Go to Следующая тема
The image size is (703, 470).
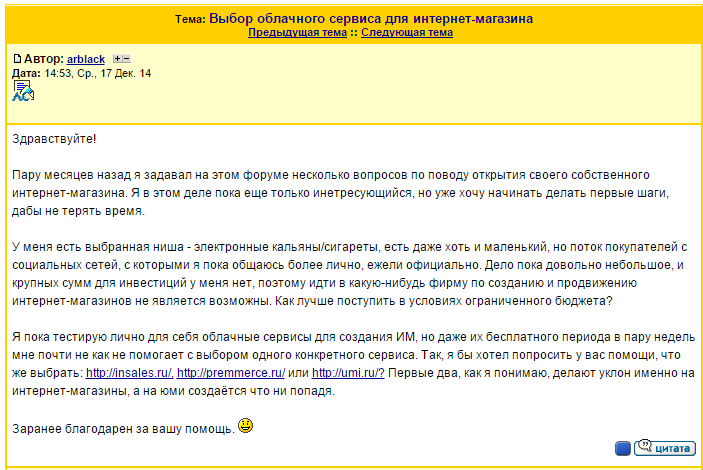click(407, 32)
